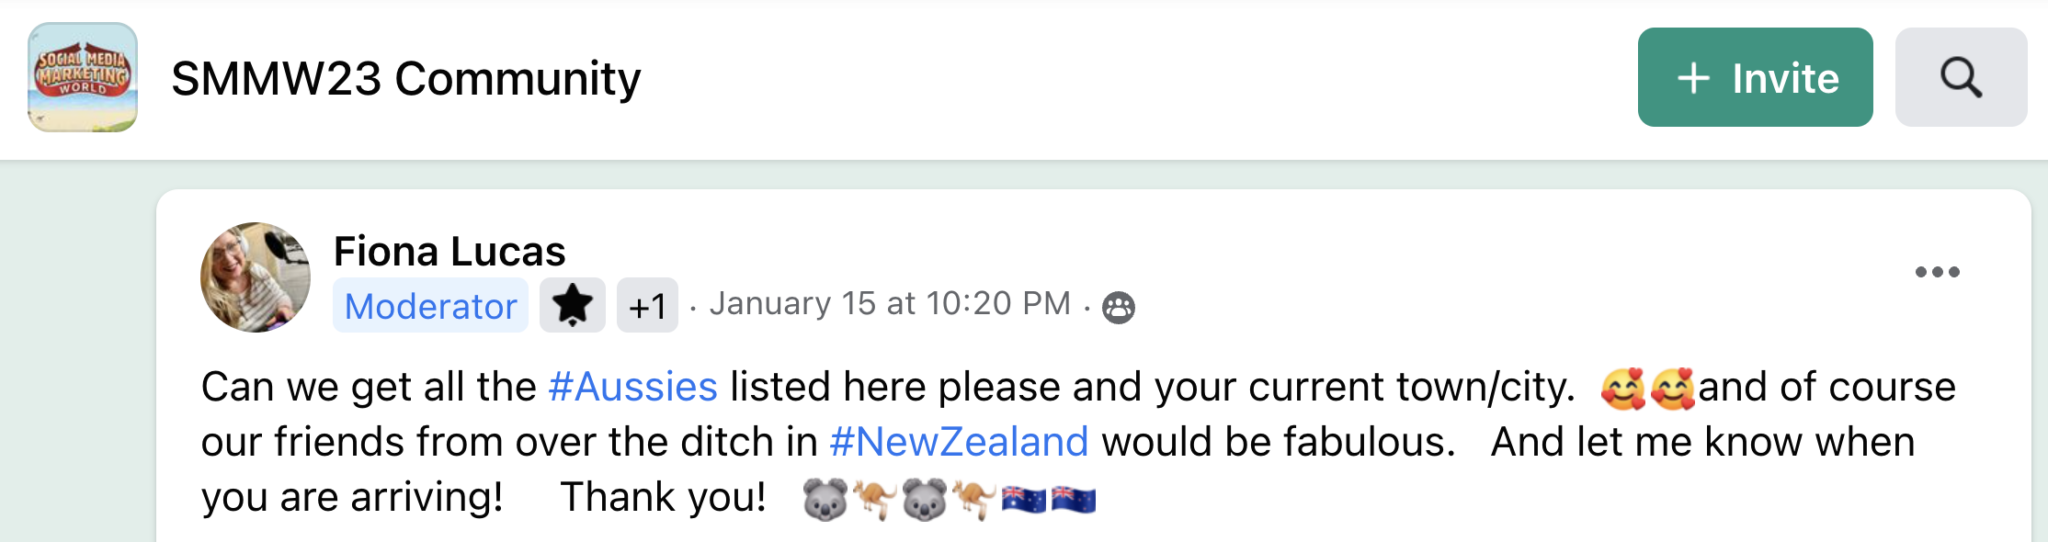
Task: Click the first flag emoji in post
Action: point(1023,498)
